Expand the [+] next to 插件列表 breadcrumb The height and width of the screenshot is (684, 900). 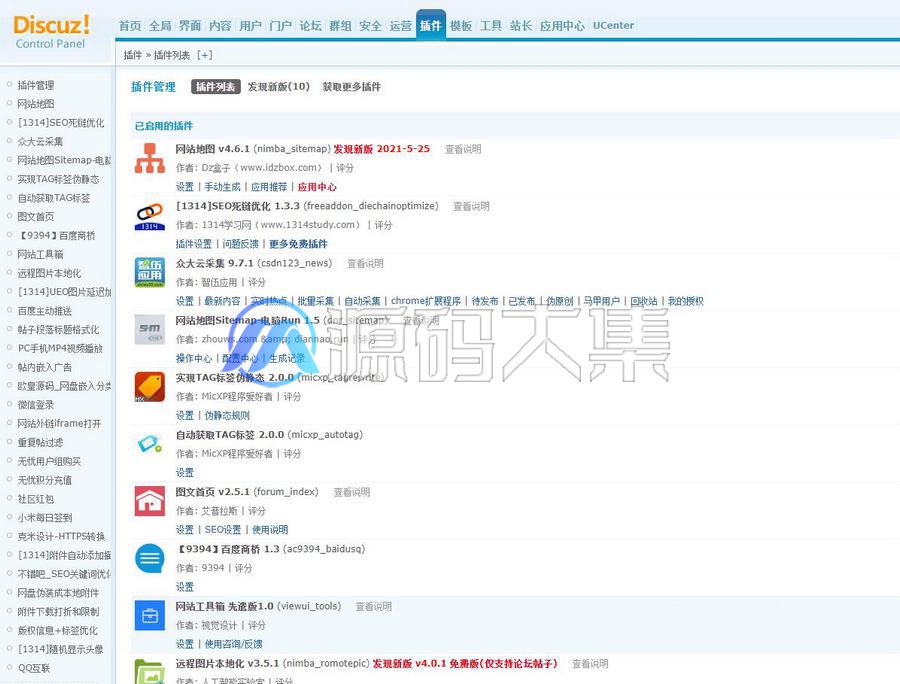(x=204, y=55)
